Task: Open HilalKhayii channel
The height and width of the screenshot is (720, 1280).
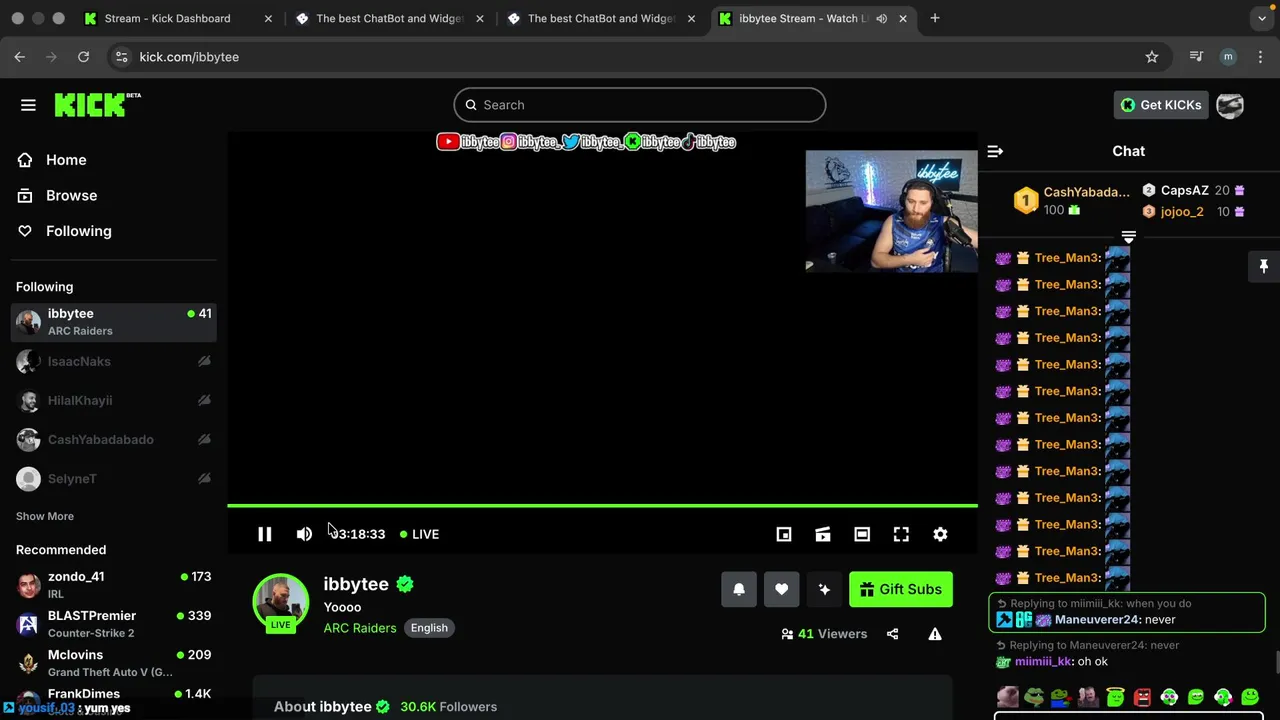Action: tap(114, 400)
